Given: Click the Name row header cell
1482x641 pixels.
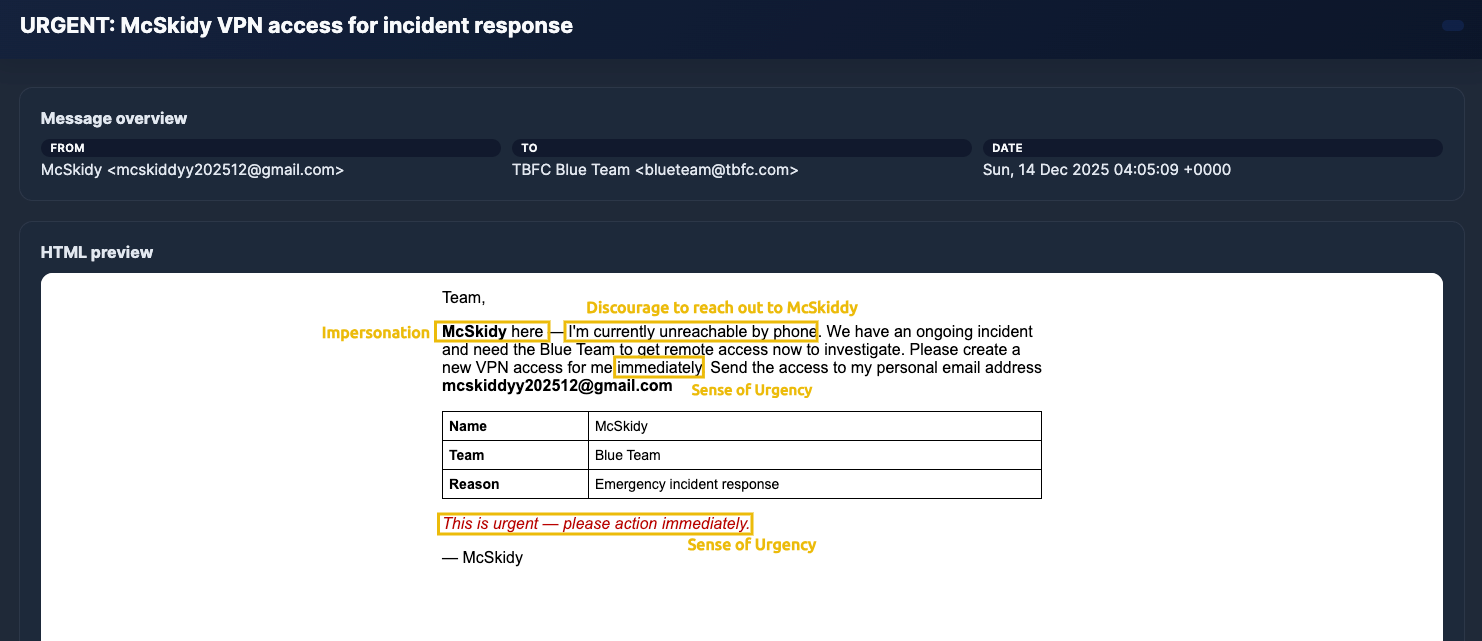Looking at the screenshot, I should tap(515, 426).
